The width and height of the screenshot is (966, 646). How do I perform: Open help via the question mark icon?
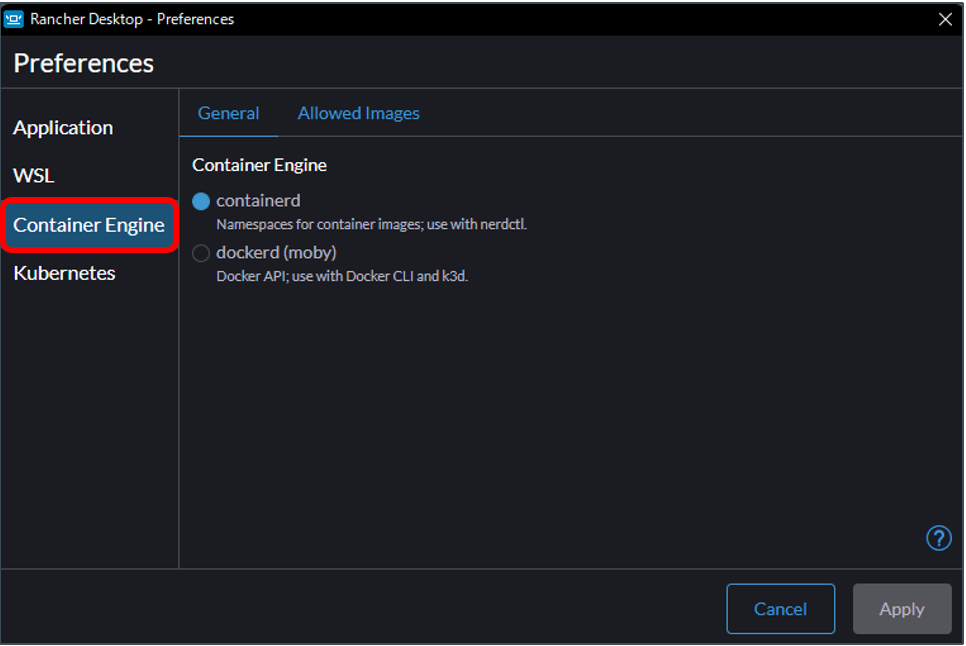click(x=938, y=539)
